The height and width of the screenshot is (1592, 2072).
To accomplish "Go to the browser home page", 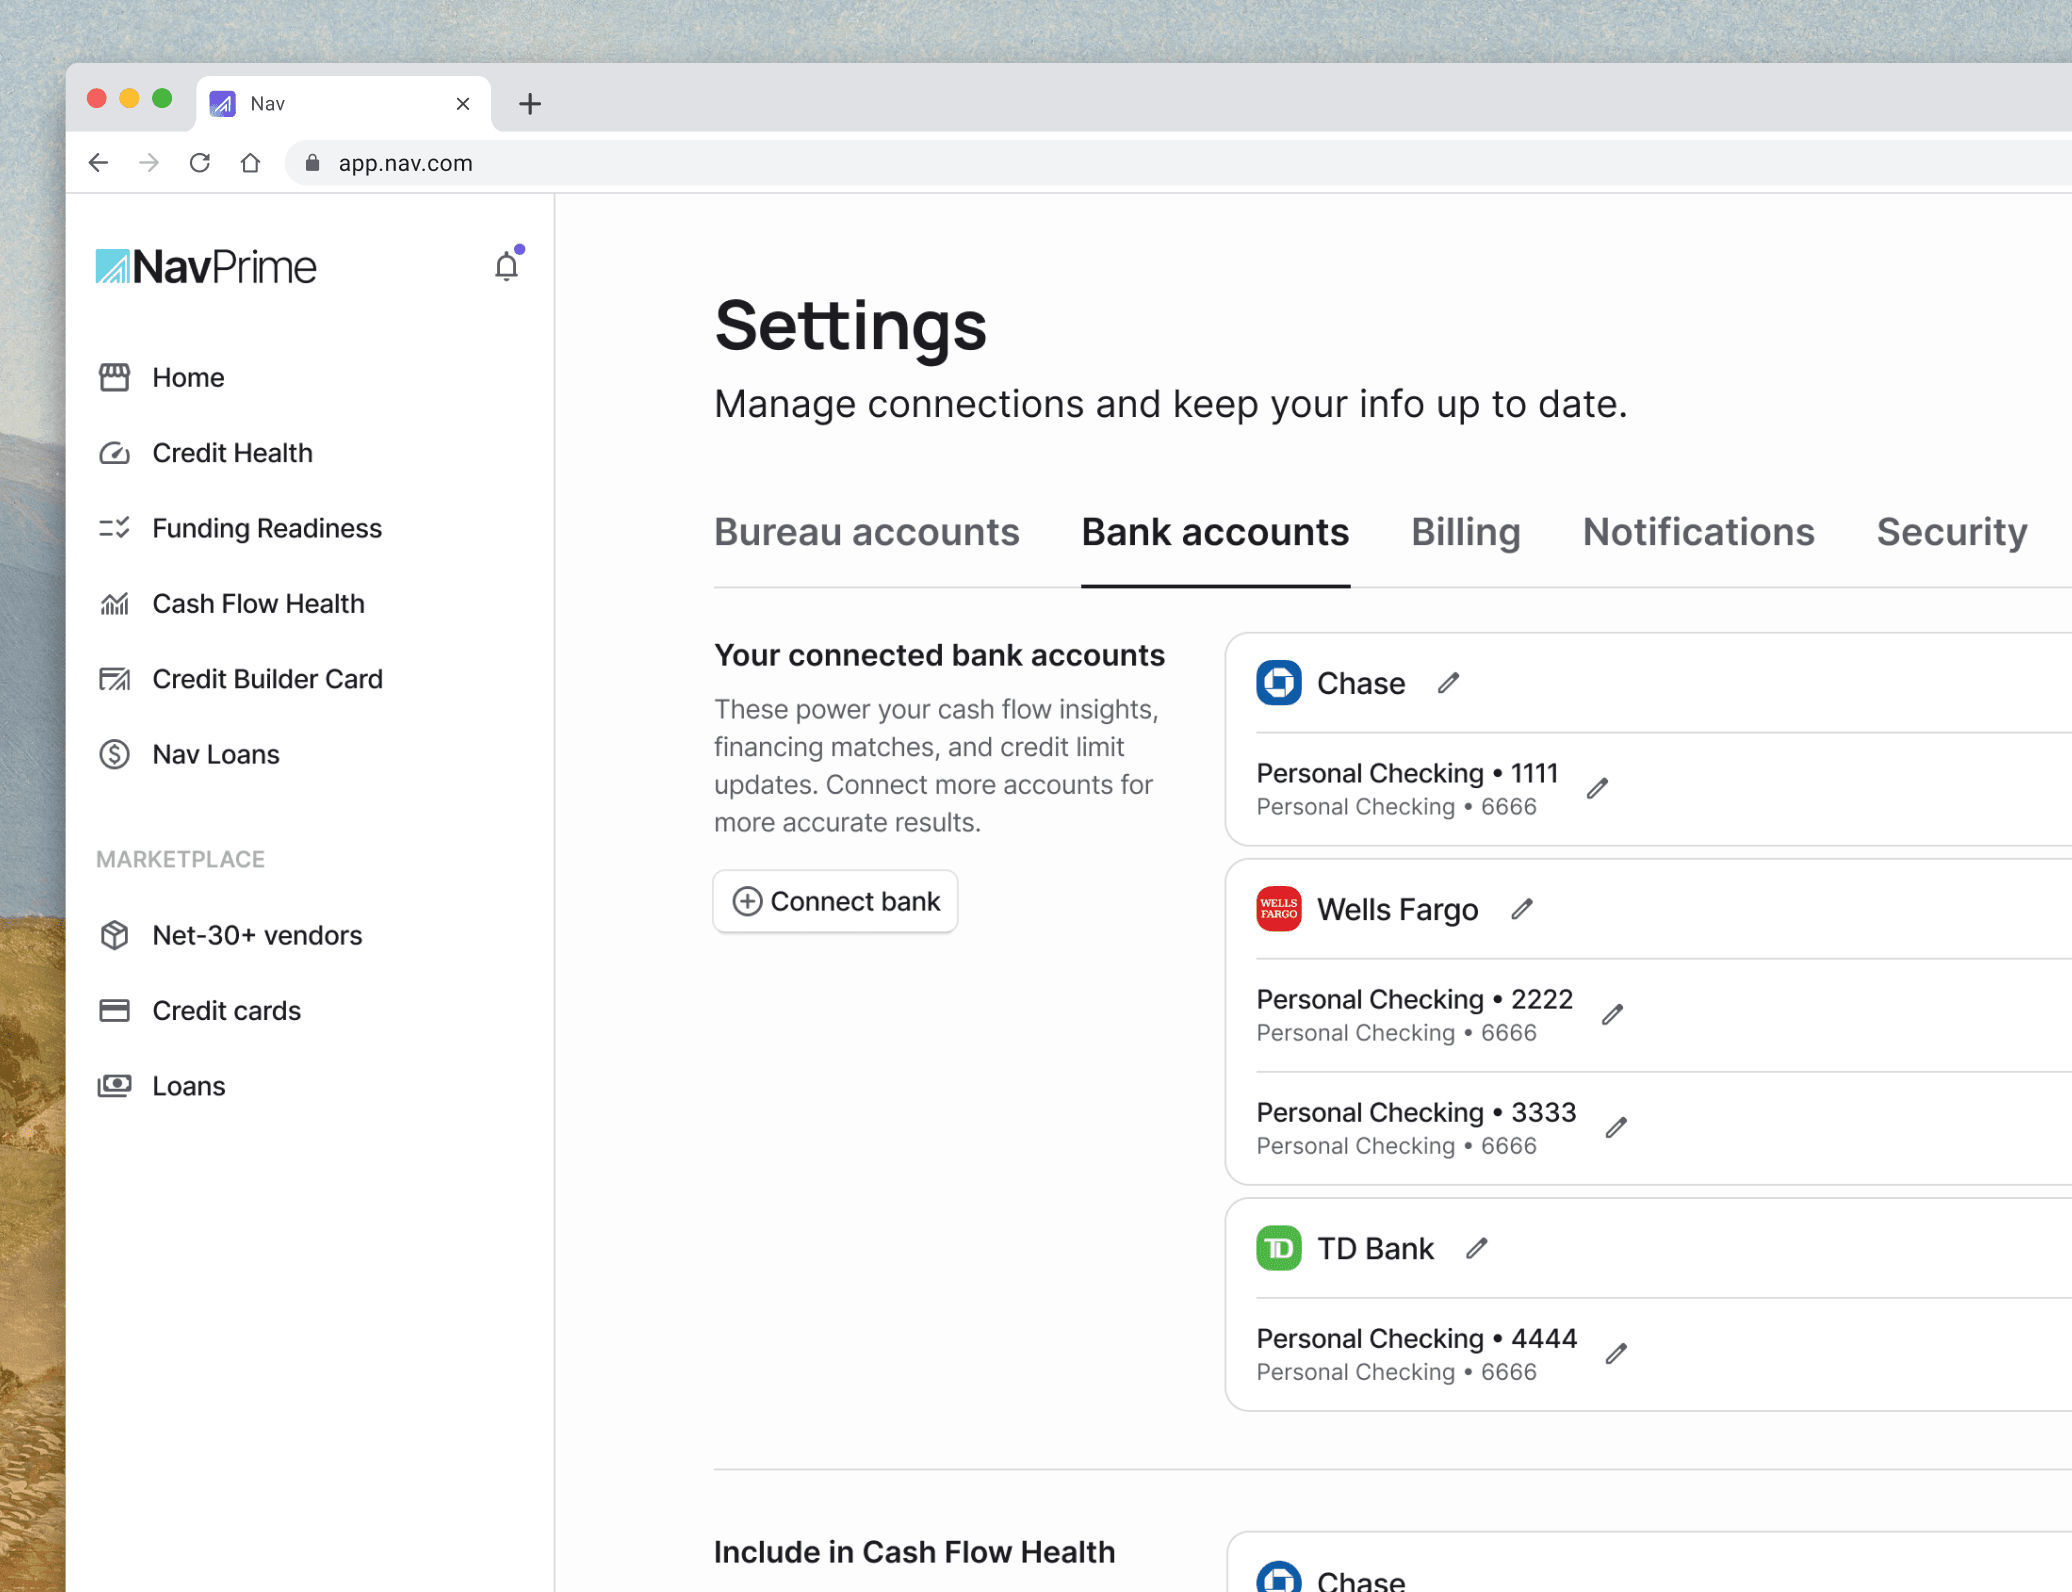I will click(x=251, y=163).
